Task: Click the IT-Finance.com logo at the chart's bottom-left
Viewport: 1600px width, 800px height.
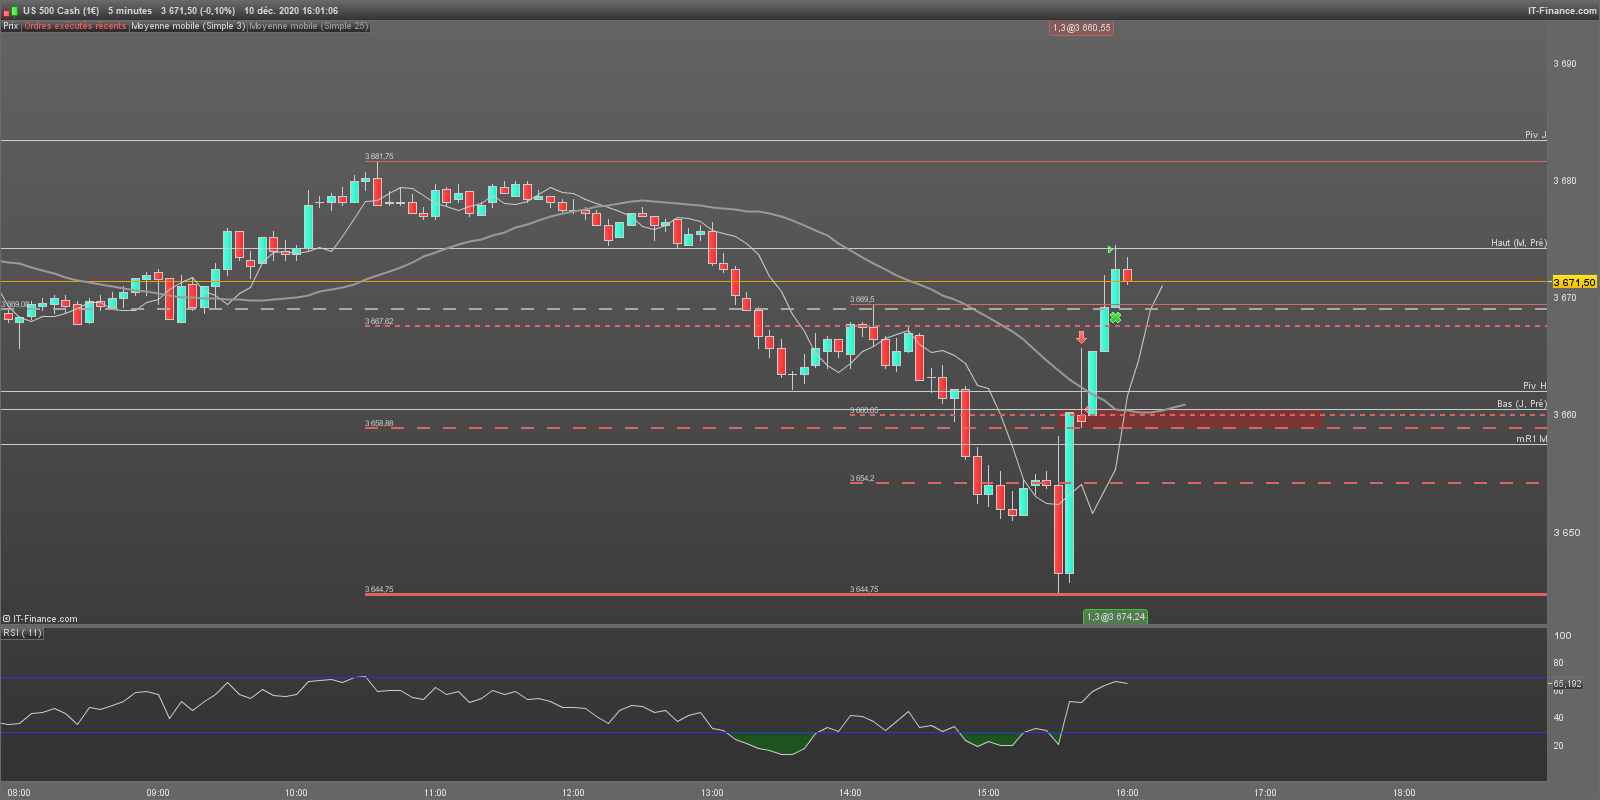Action: click(x=41, y=619)
